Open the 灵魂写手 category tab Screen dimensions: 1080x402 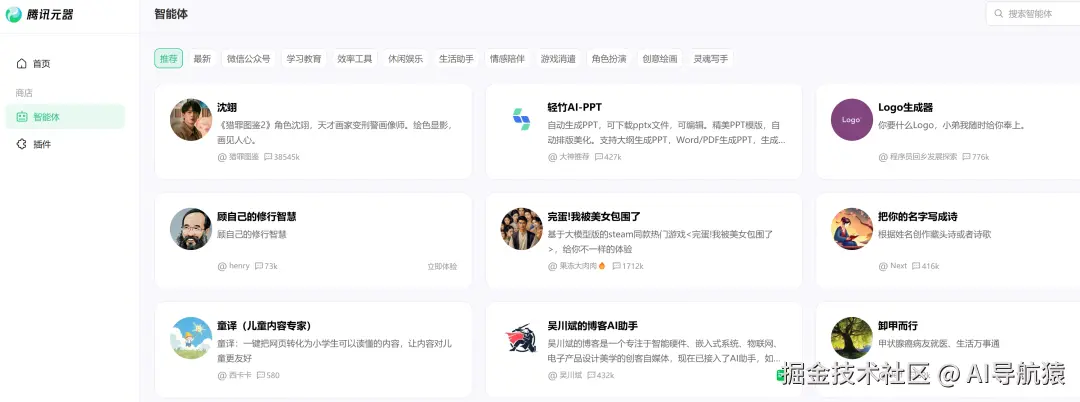[x=711, y=59]
